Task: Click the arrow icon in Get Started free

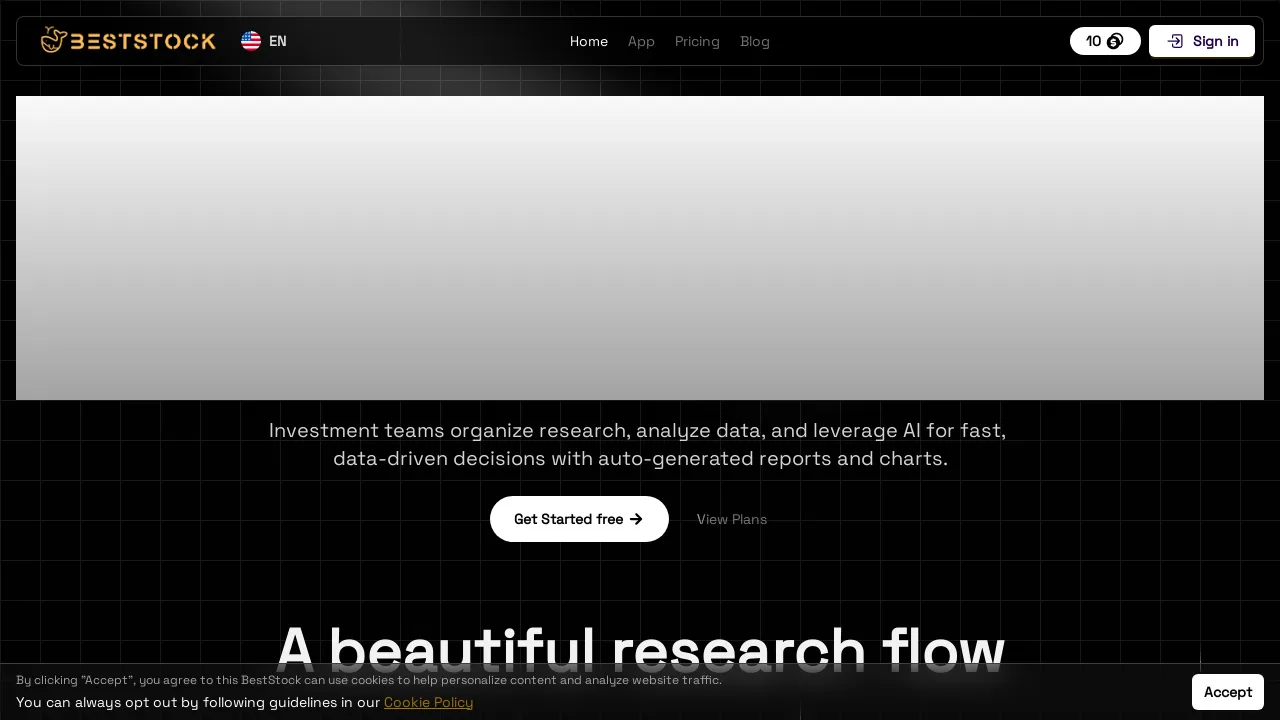Action: (x=636, y=519)
